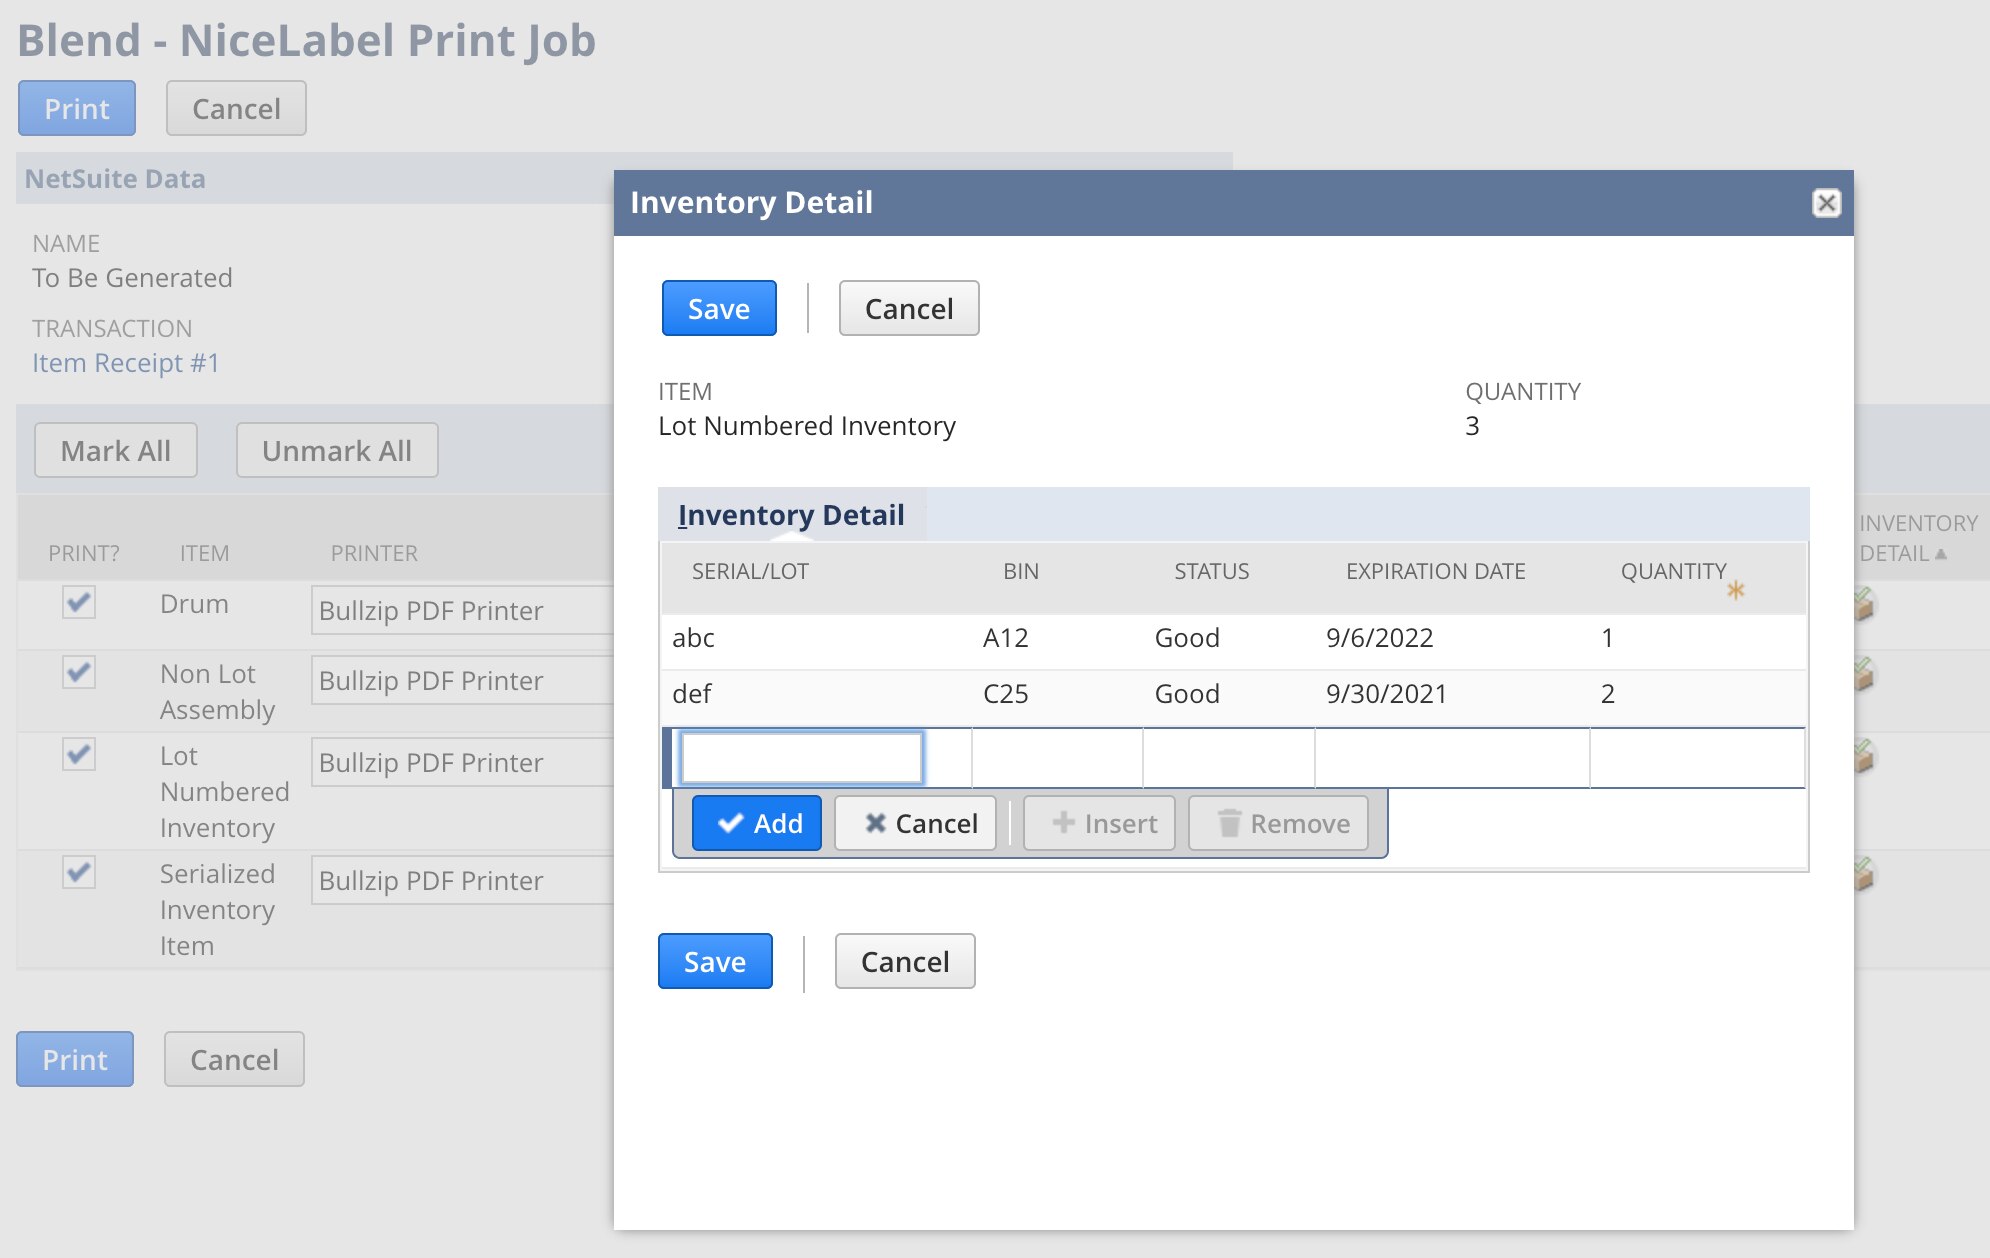
Task: Open printer dropdown for Drum row
Action: [462, 610]
